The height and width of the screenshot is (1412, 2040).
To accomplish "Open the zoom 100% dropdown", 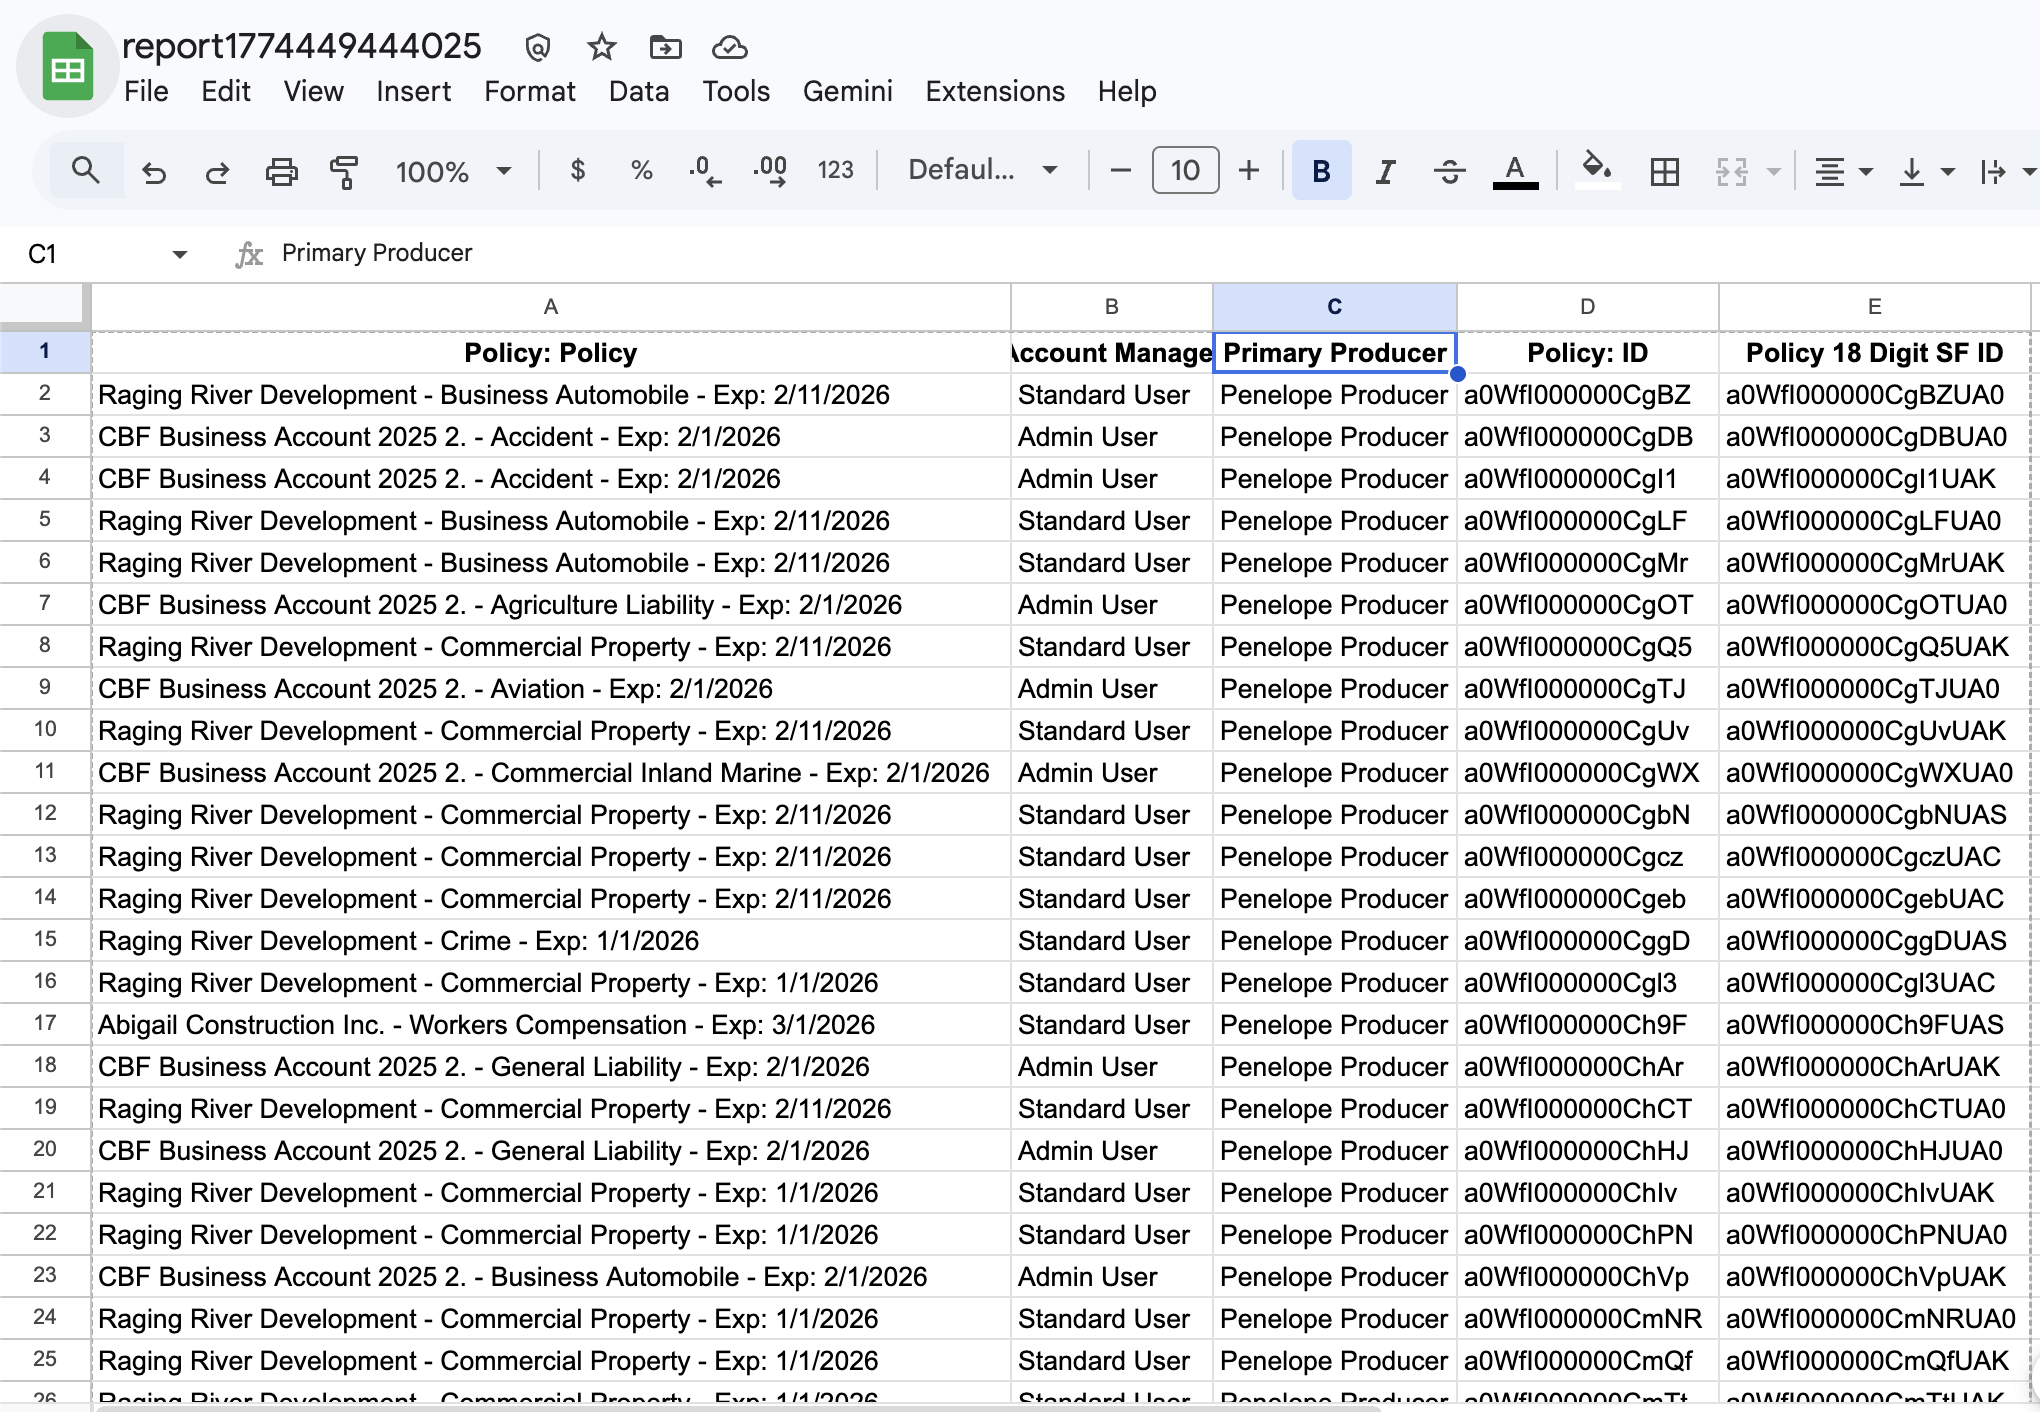I will coord(453,171).
